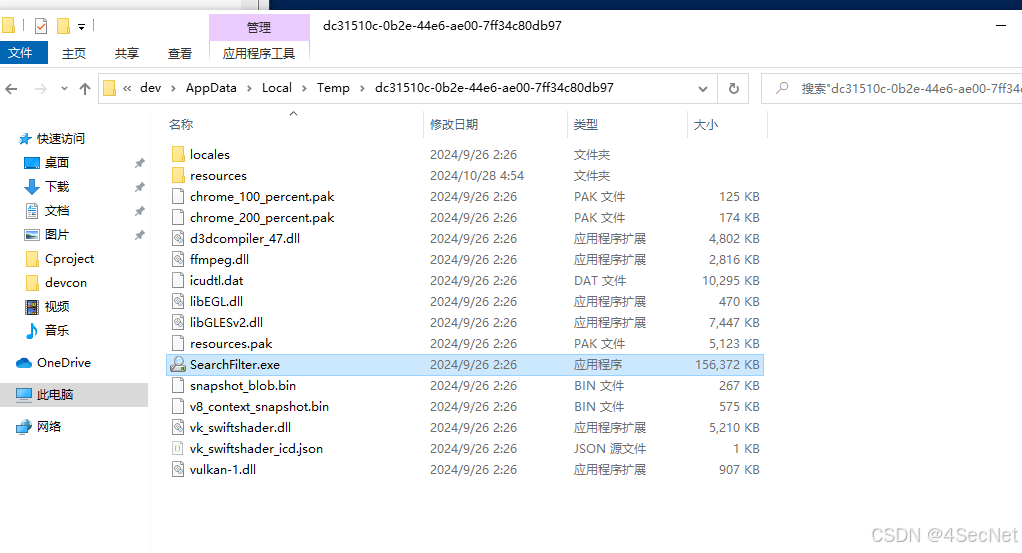This screenshot has height=553, width=1022.
Task: Open the 应用程序工具 Application Tools tab
Action: pyautogui.click(x=259, y=53)
